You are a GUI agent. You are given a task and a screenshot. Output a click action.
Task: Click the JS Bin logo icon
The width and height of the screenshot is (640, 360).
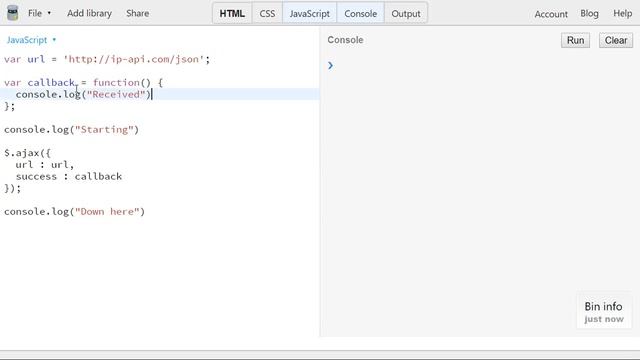[x=13, y=13]
